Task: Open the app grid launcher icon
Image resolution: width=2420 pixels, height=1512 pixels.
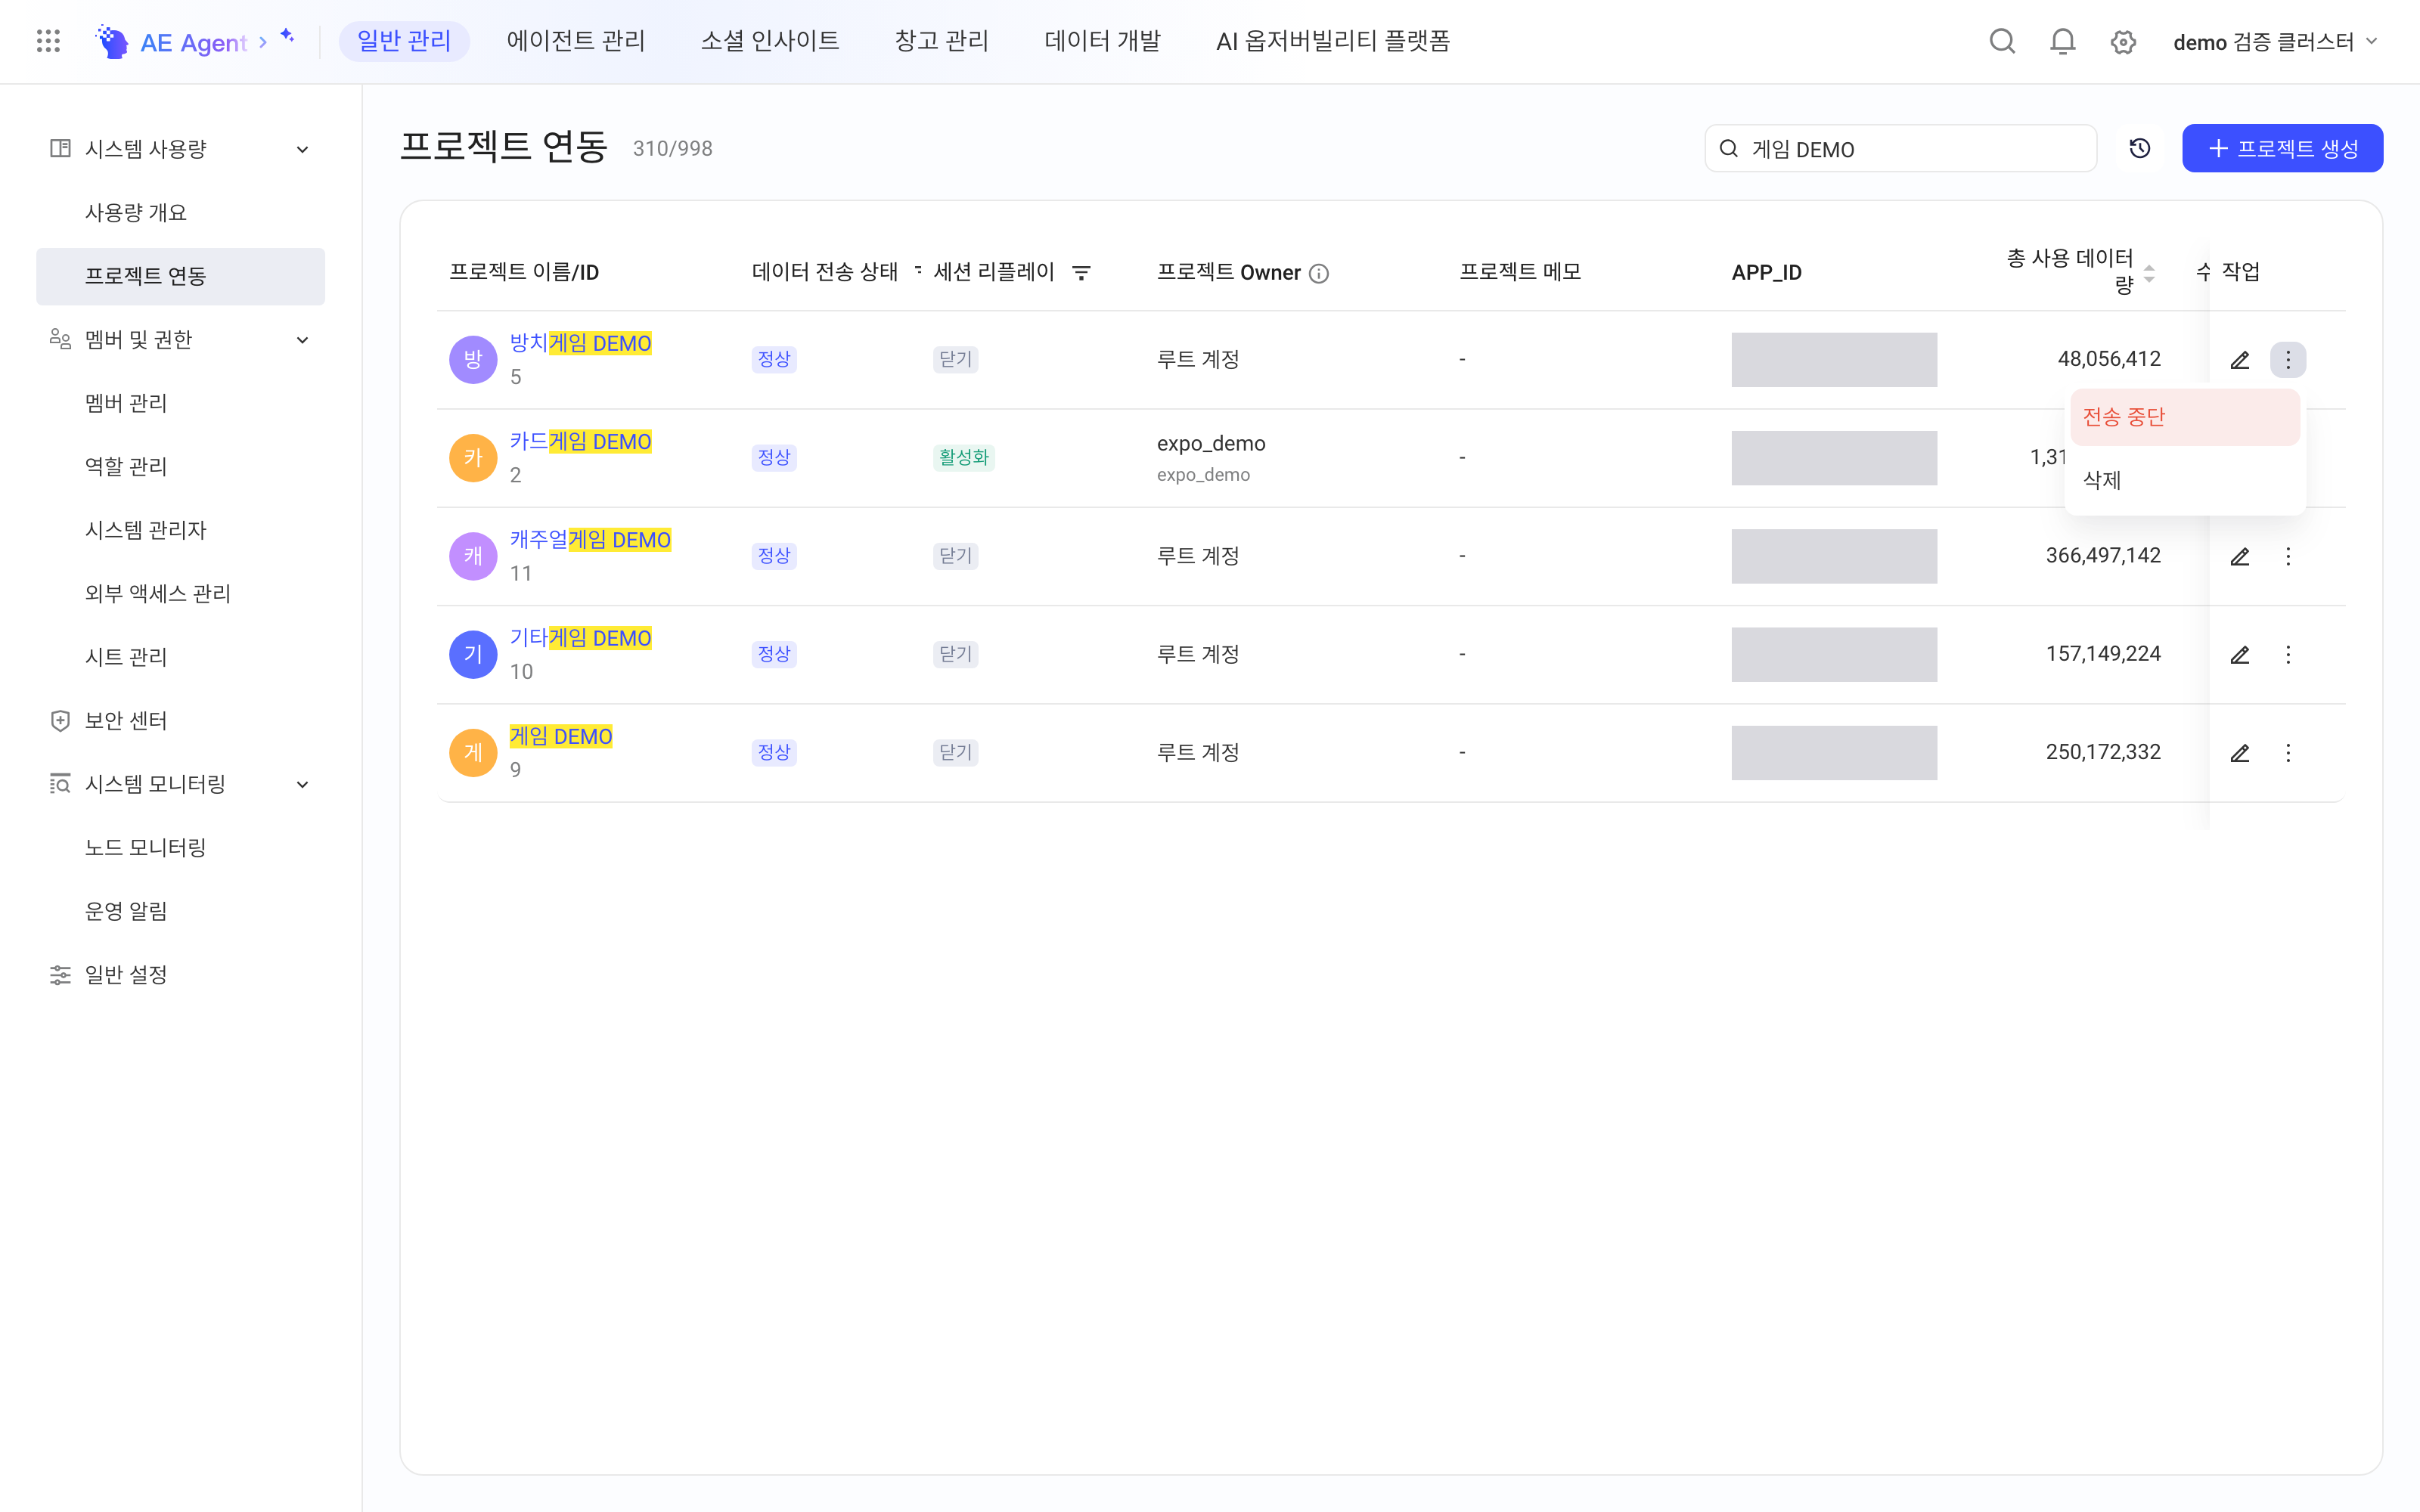Action: pos(48,41)
